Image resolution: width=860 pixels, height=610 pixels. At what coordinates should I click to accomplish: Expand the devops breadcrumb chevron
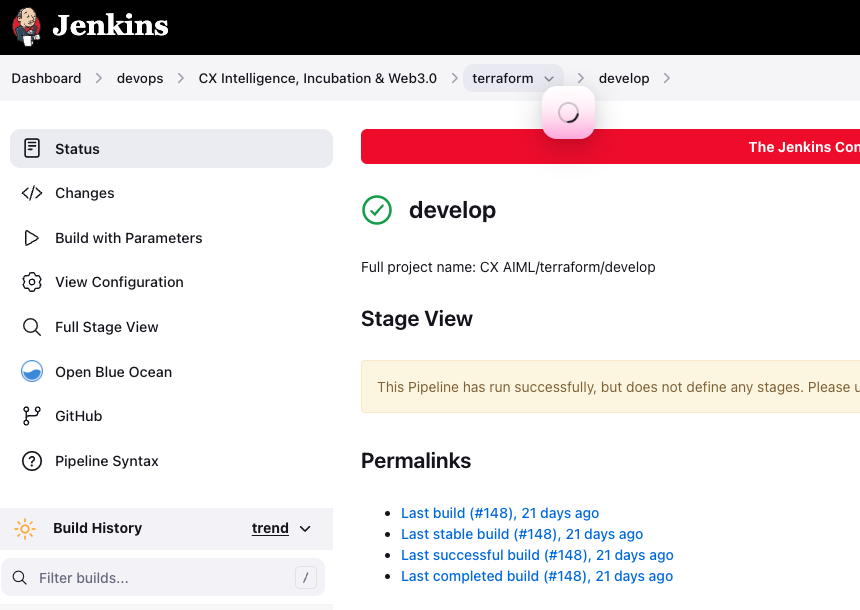click(x=180, y=78)
